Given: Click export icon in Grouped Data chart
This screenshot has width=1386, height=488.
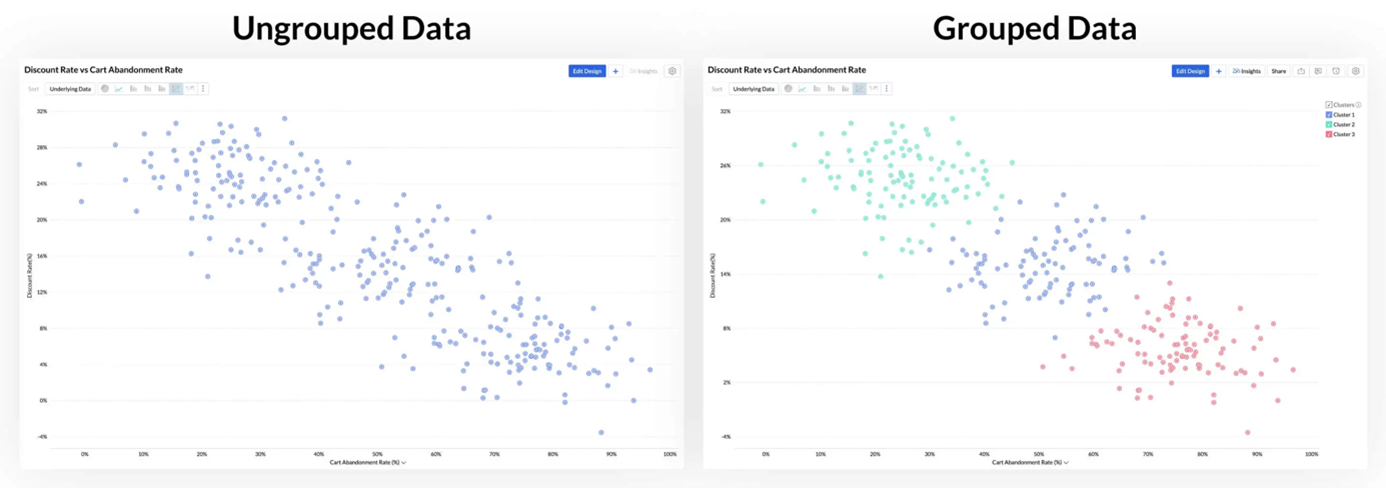Looking at the screenshot, I should click(1301, 71).
